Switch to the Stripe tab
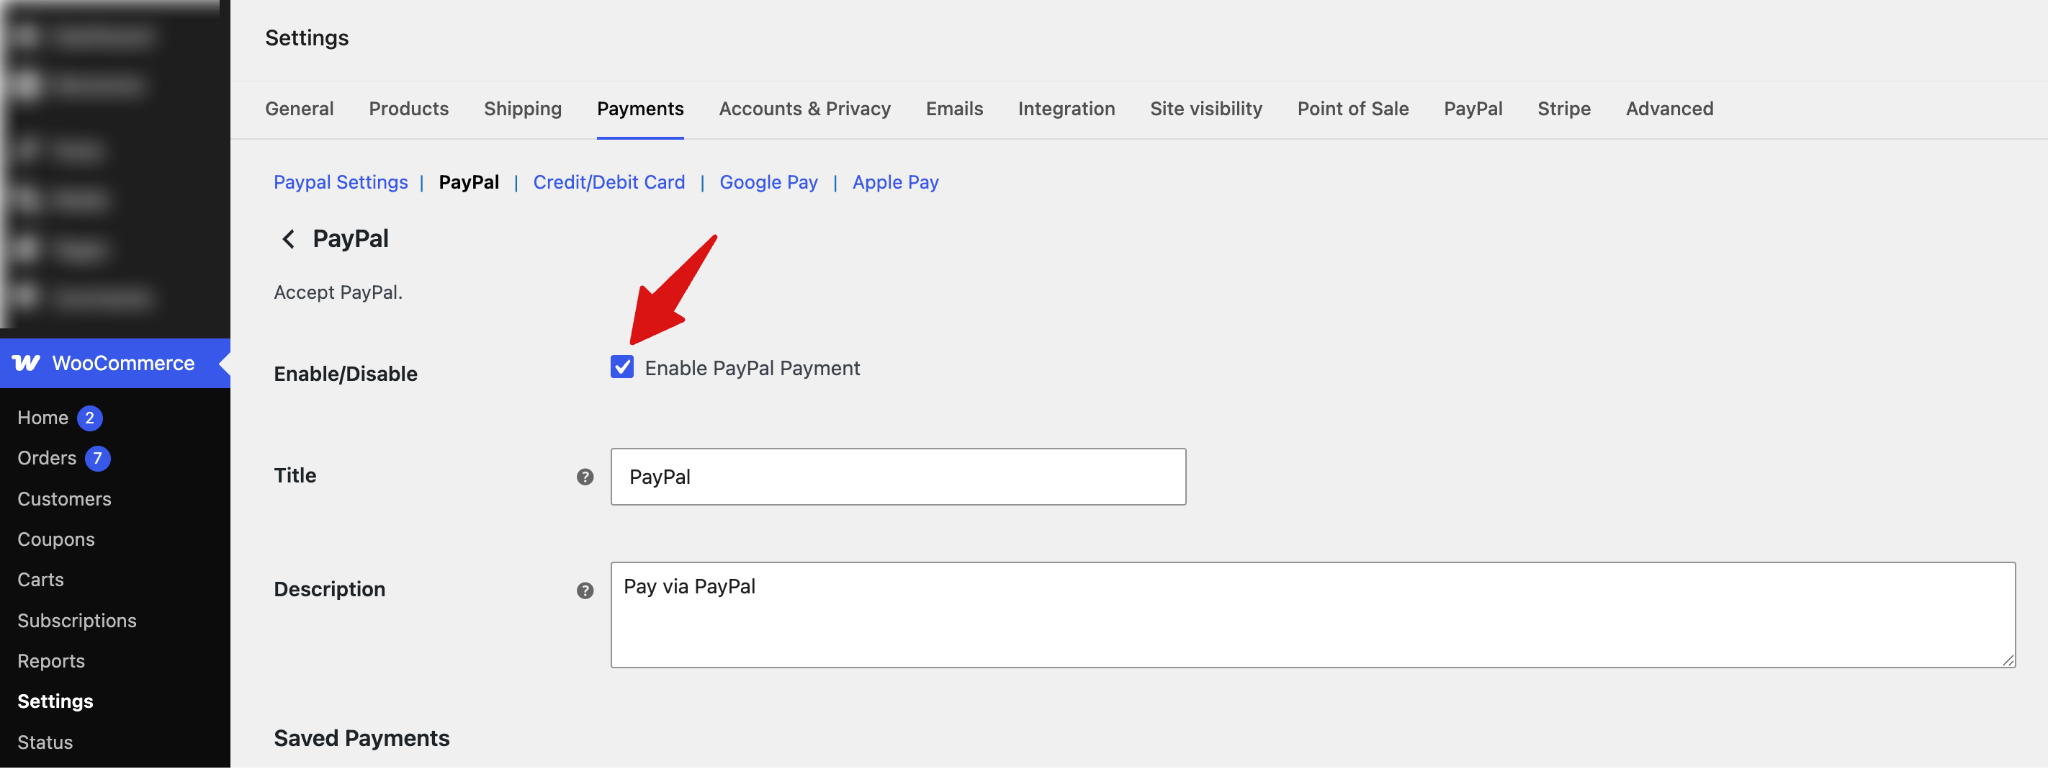 tap(1564, 109)
